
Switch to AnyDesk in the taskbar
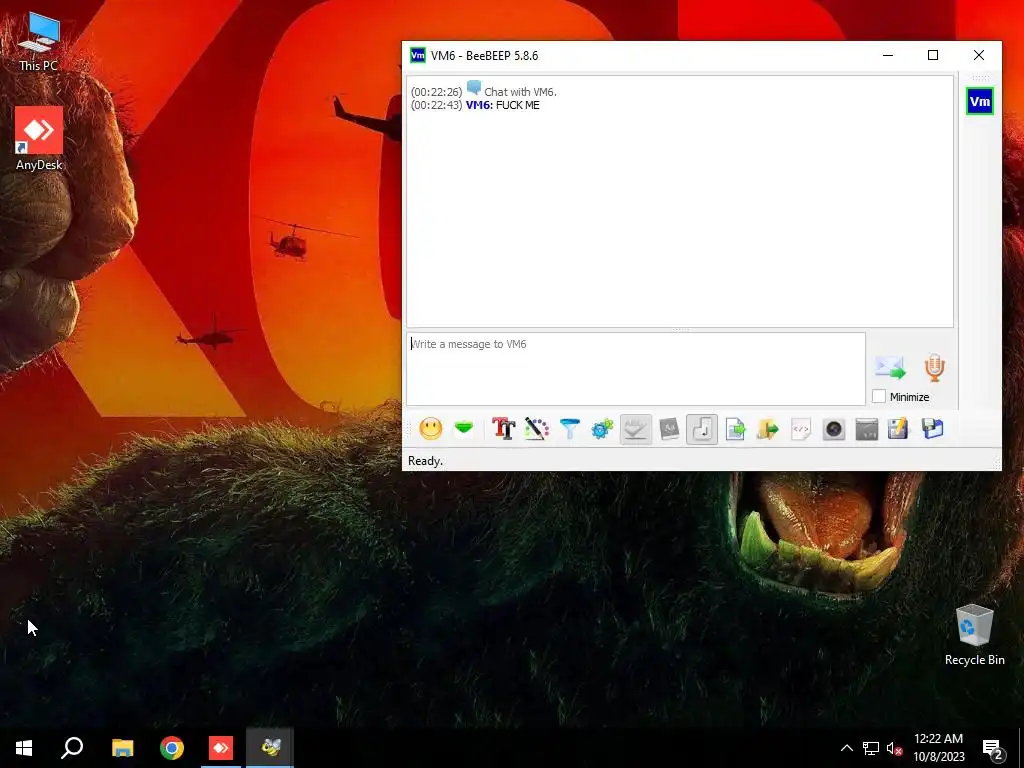click(221, 748)
